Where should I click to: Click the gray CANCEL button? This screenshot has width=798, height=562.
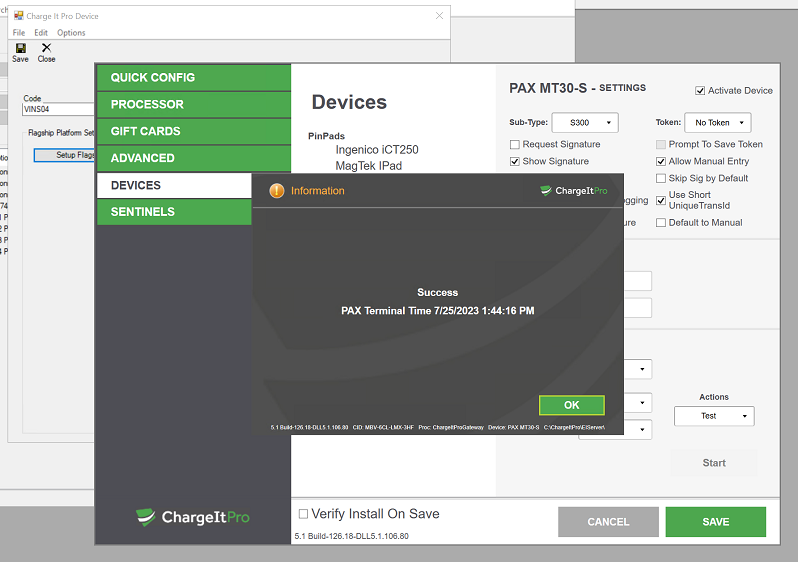(608, 522)
